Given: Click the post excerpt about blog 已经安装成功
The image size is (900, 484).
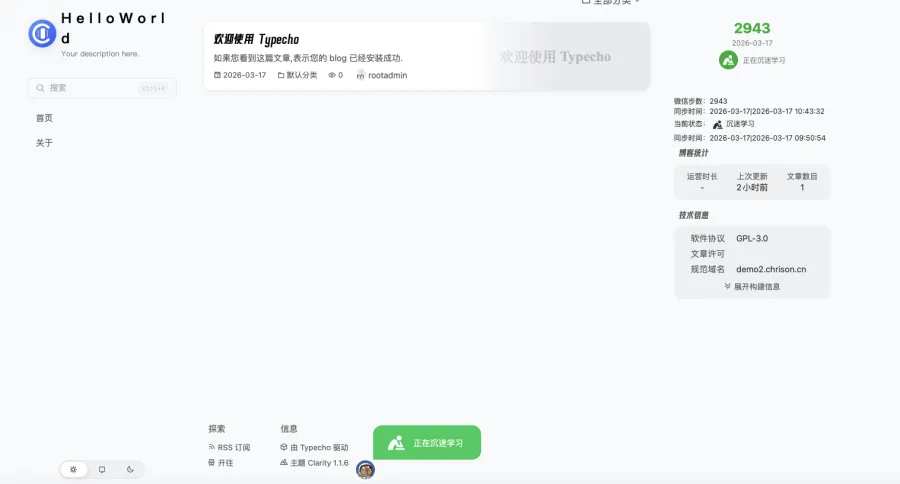Looking at the screenshot, I should click(x=308, y=58).
